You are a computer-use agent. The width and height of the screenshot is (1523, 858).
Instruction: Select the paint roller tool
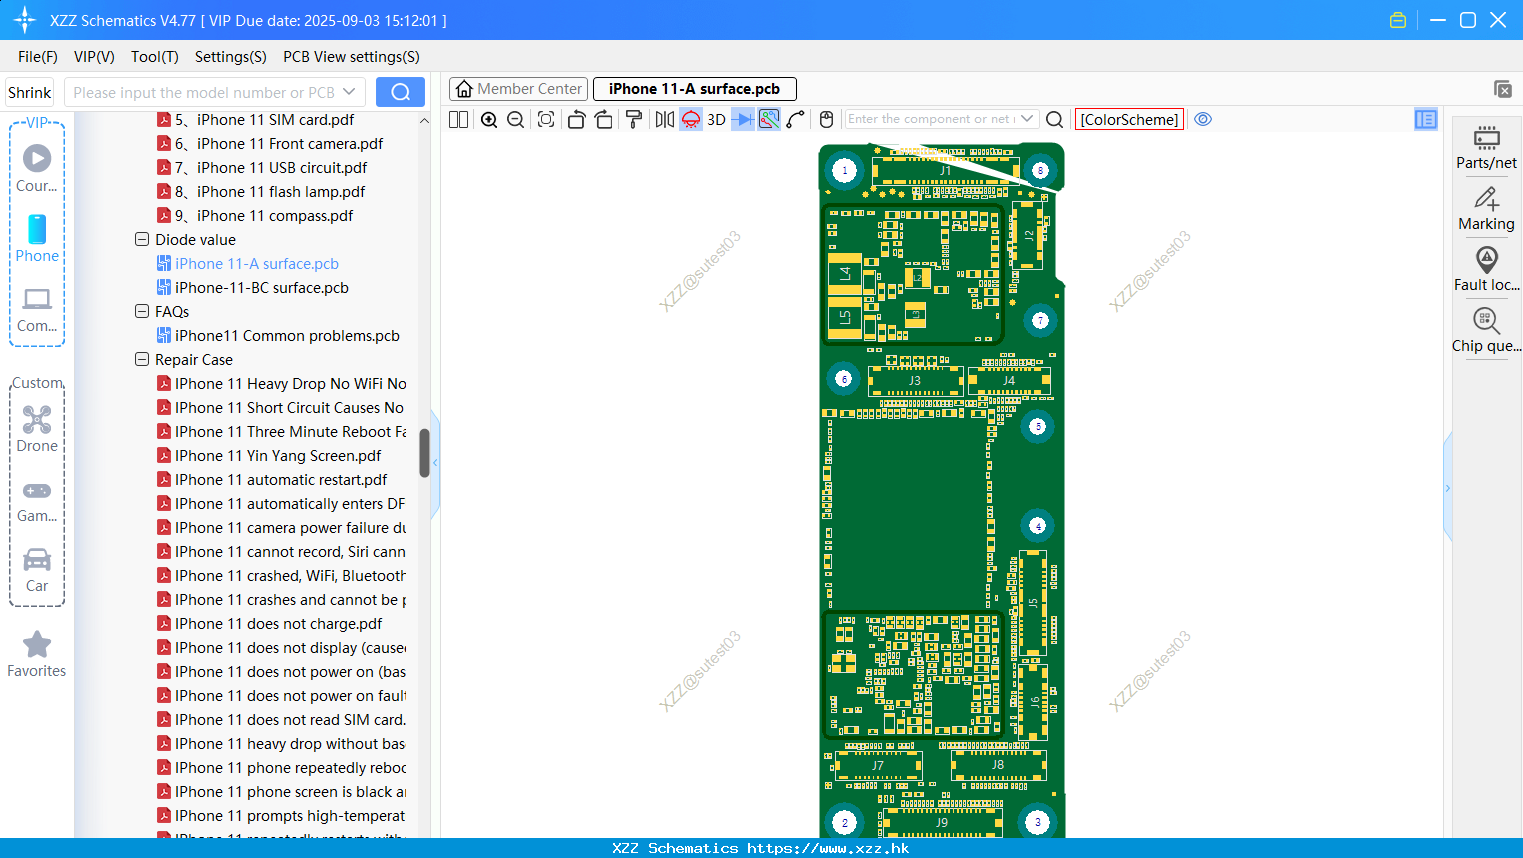coord(634,119)
